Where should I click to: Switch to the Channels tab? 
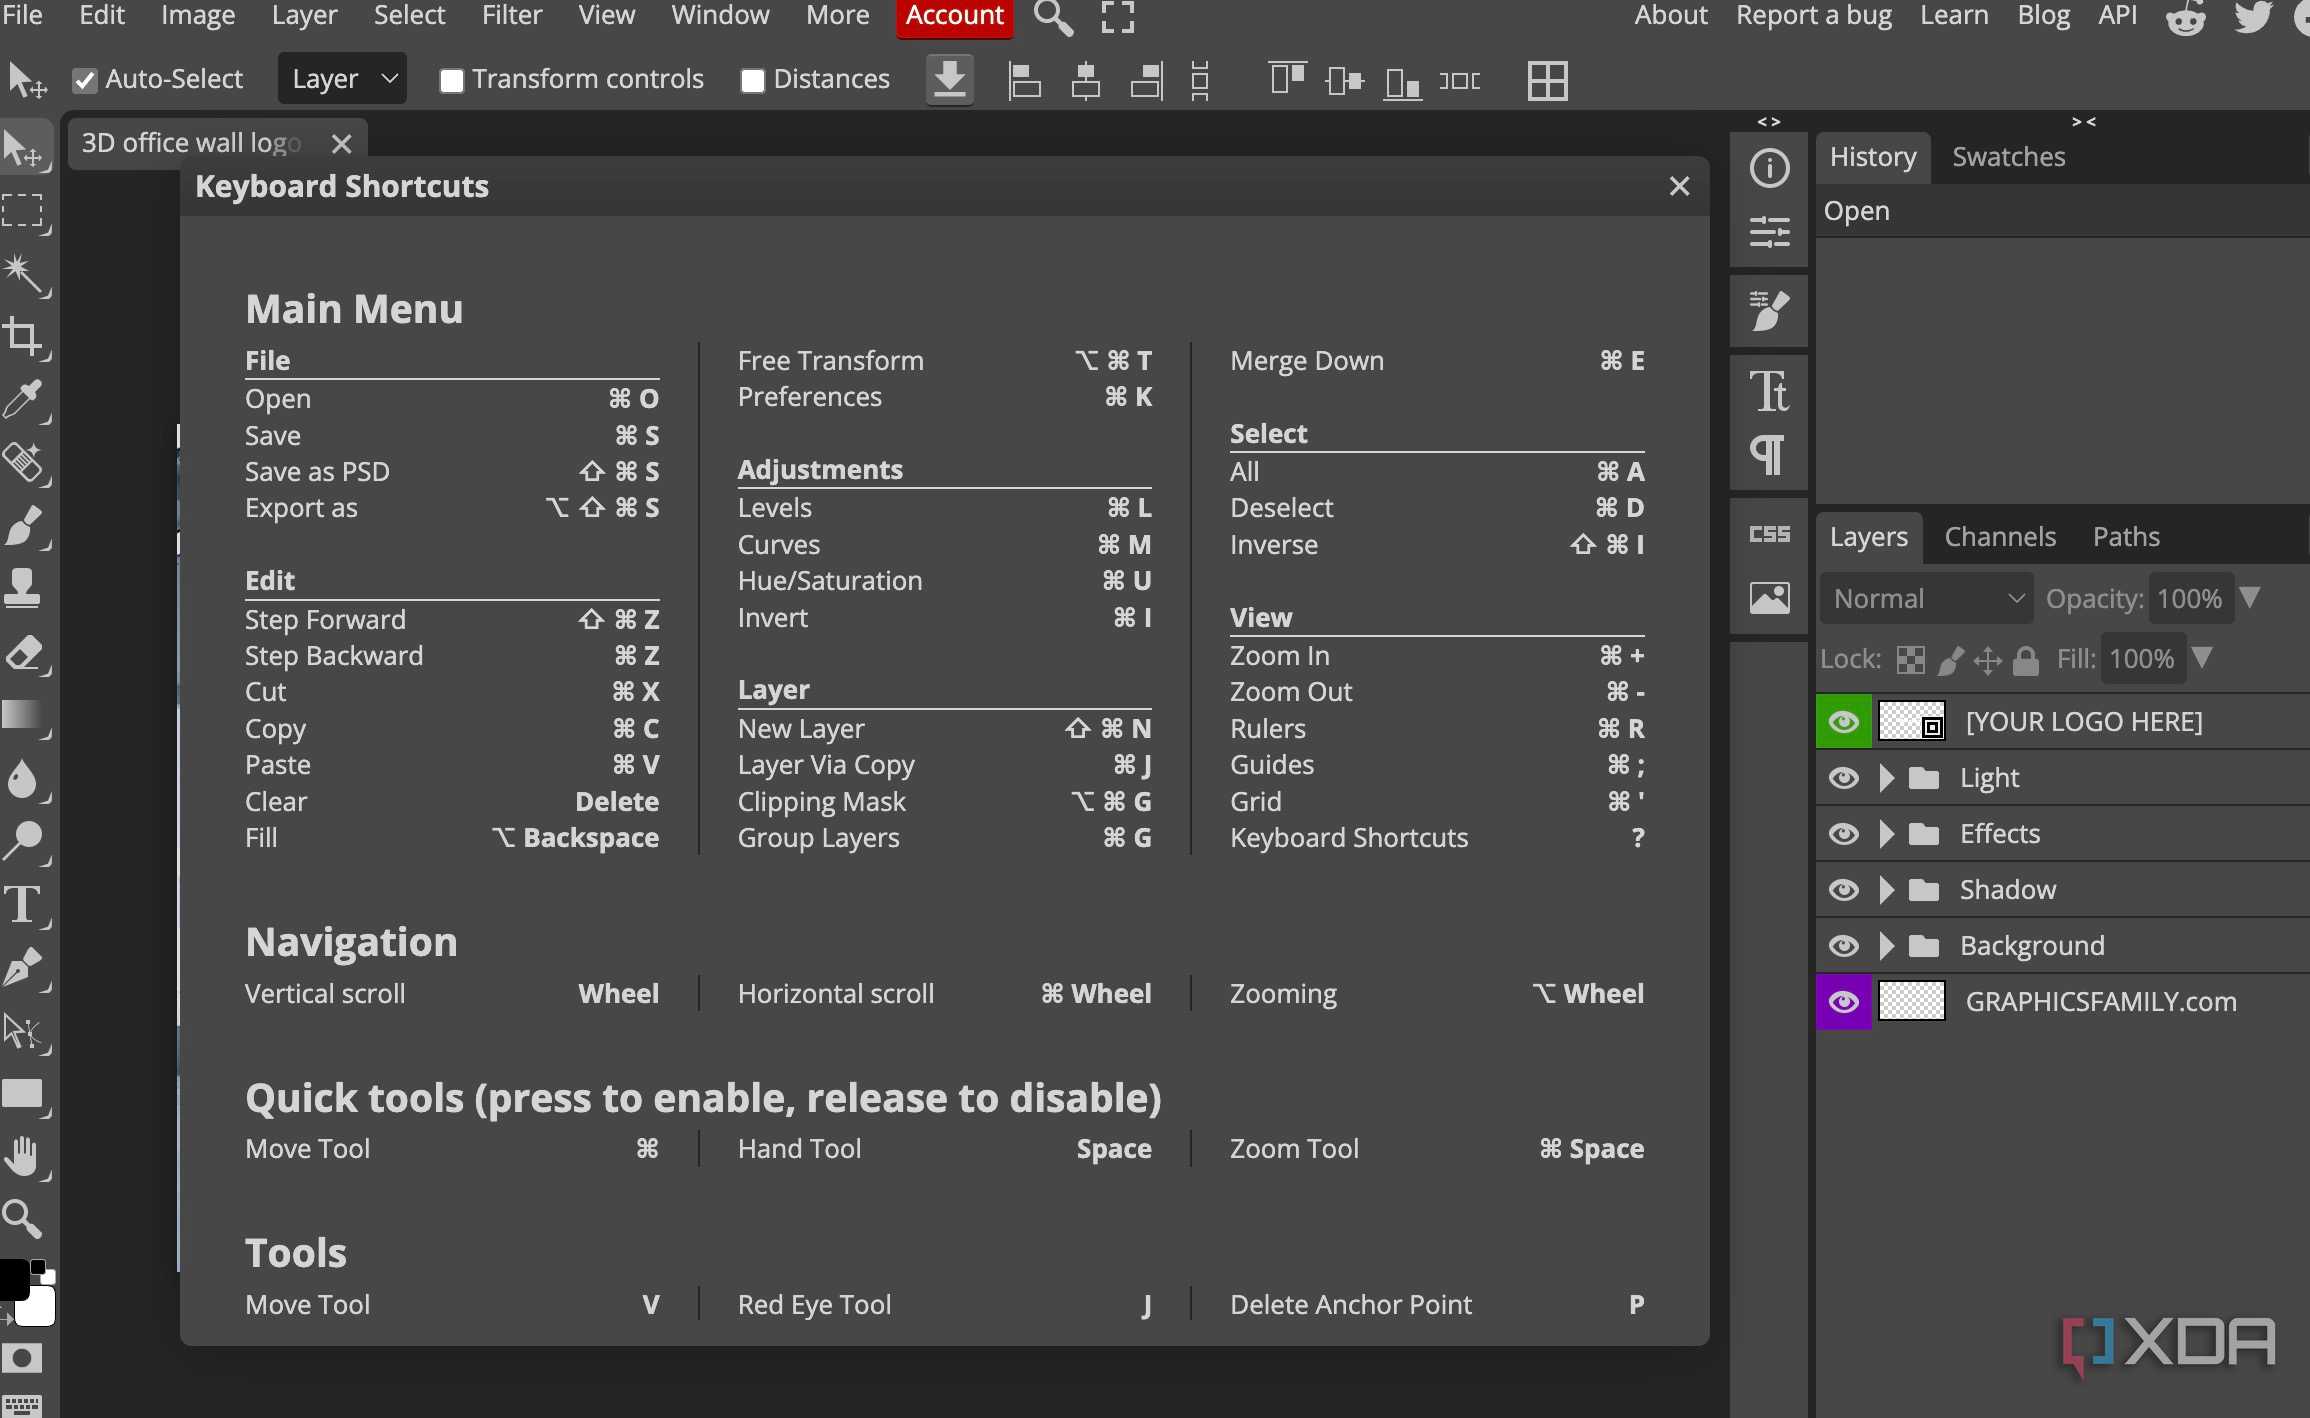(2000, 537)
